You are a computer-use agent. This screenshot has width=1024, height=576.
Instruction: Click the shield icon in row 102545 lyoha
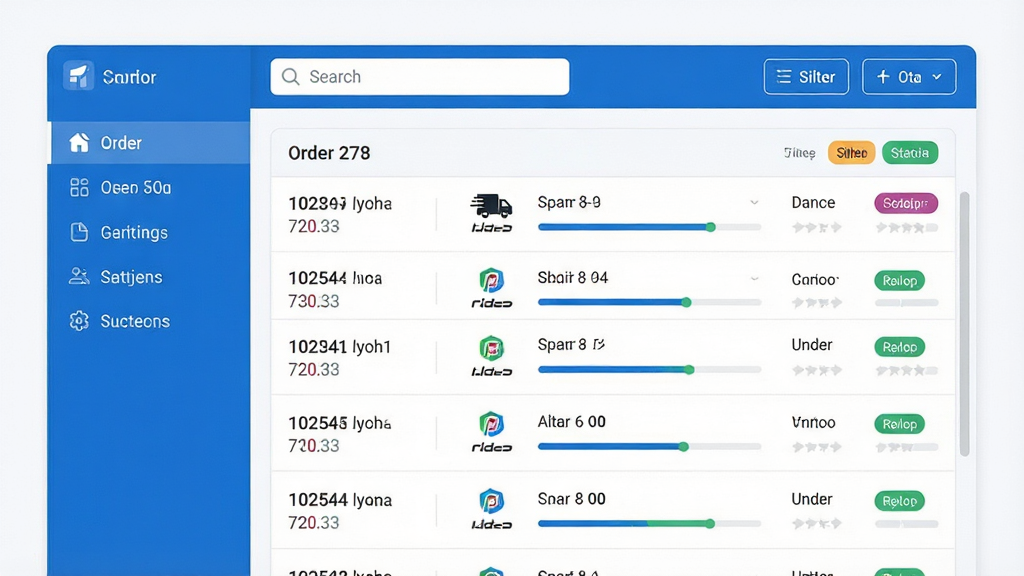click(x=491, y=424)
